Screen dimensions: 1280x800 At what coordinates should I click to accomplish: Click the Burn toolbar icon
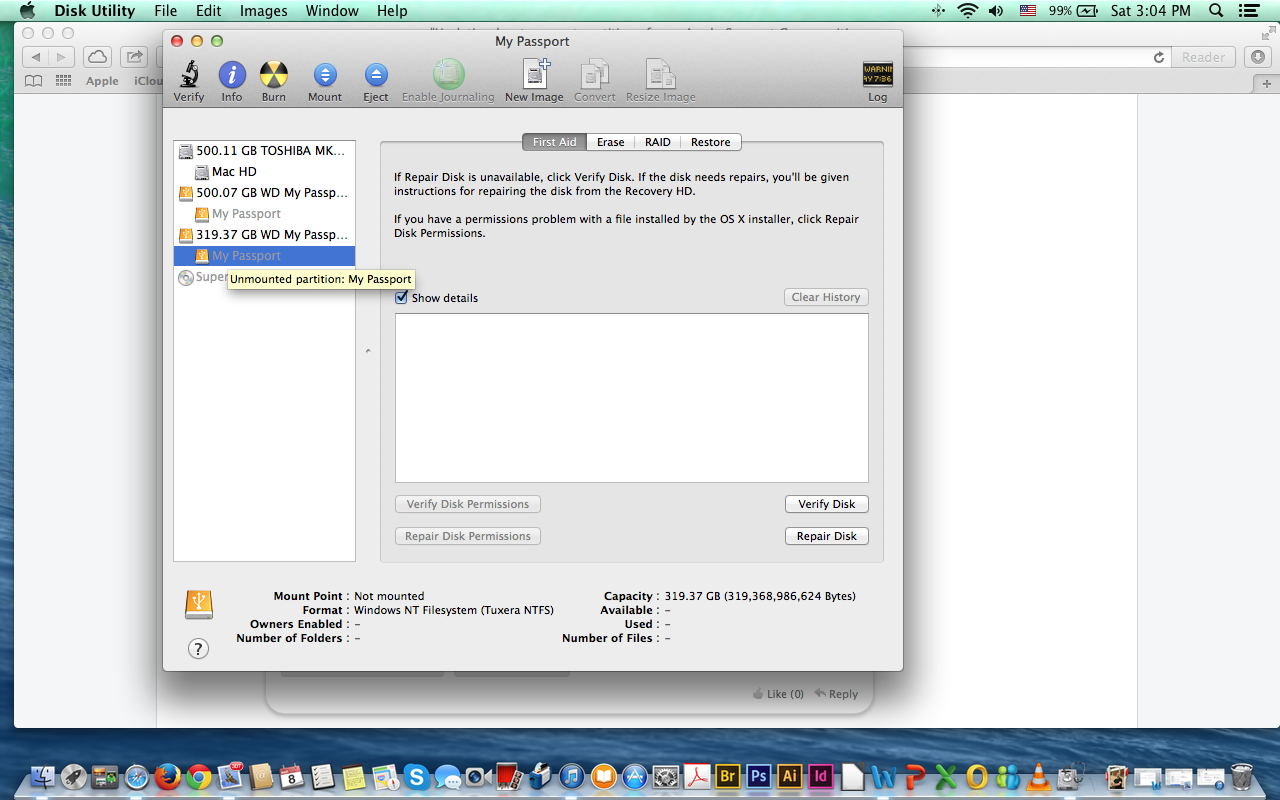[x=274, y=75]
